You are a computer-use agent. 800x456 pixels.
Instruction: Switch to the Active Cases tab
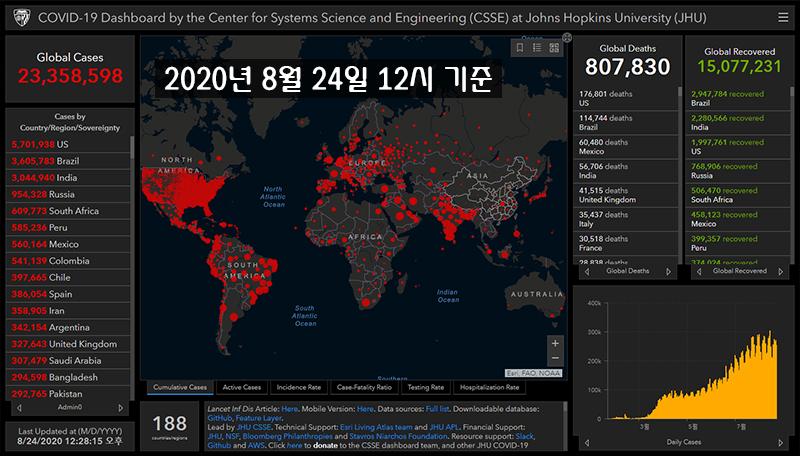point(242,387)
